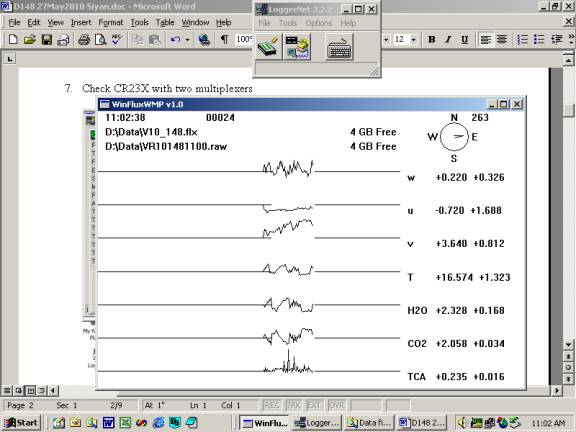Image resolution: width=576 pixels, height=432 pixels.
Task: Click the Undo arrow icon
Action: click(x=176, y=39)
